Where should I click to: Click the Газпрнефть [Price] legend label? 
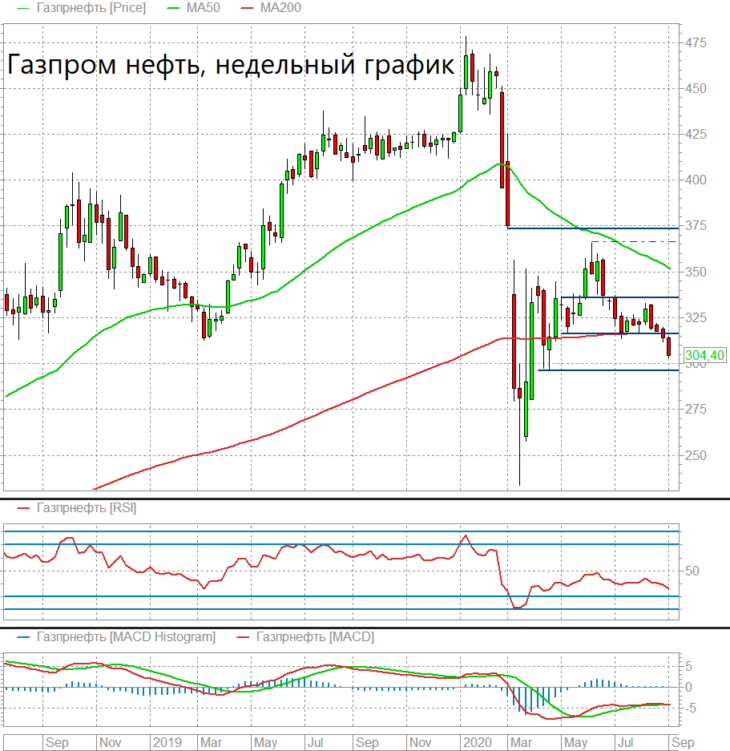coord(91,8)
